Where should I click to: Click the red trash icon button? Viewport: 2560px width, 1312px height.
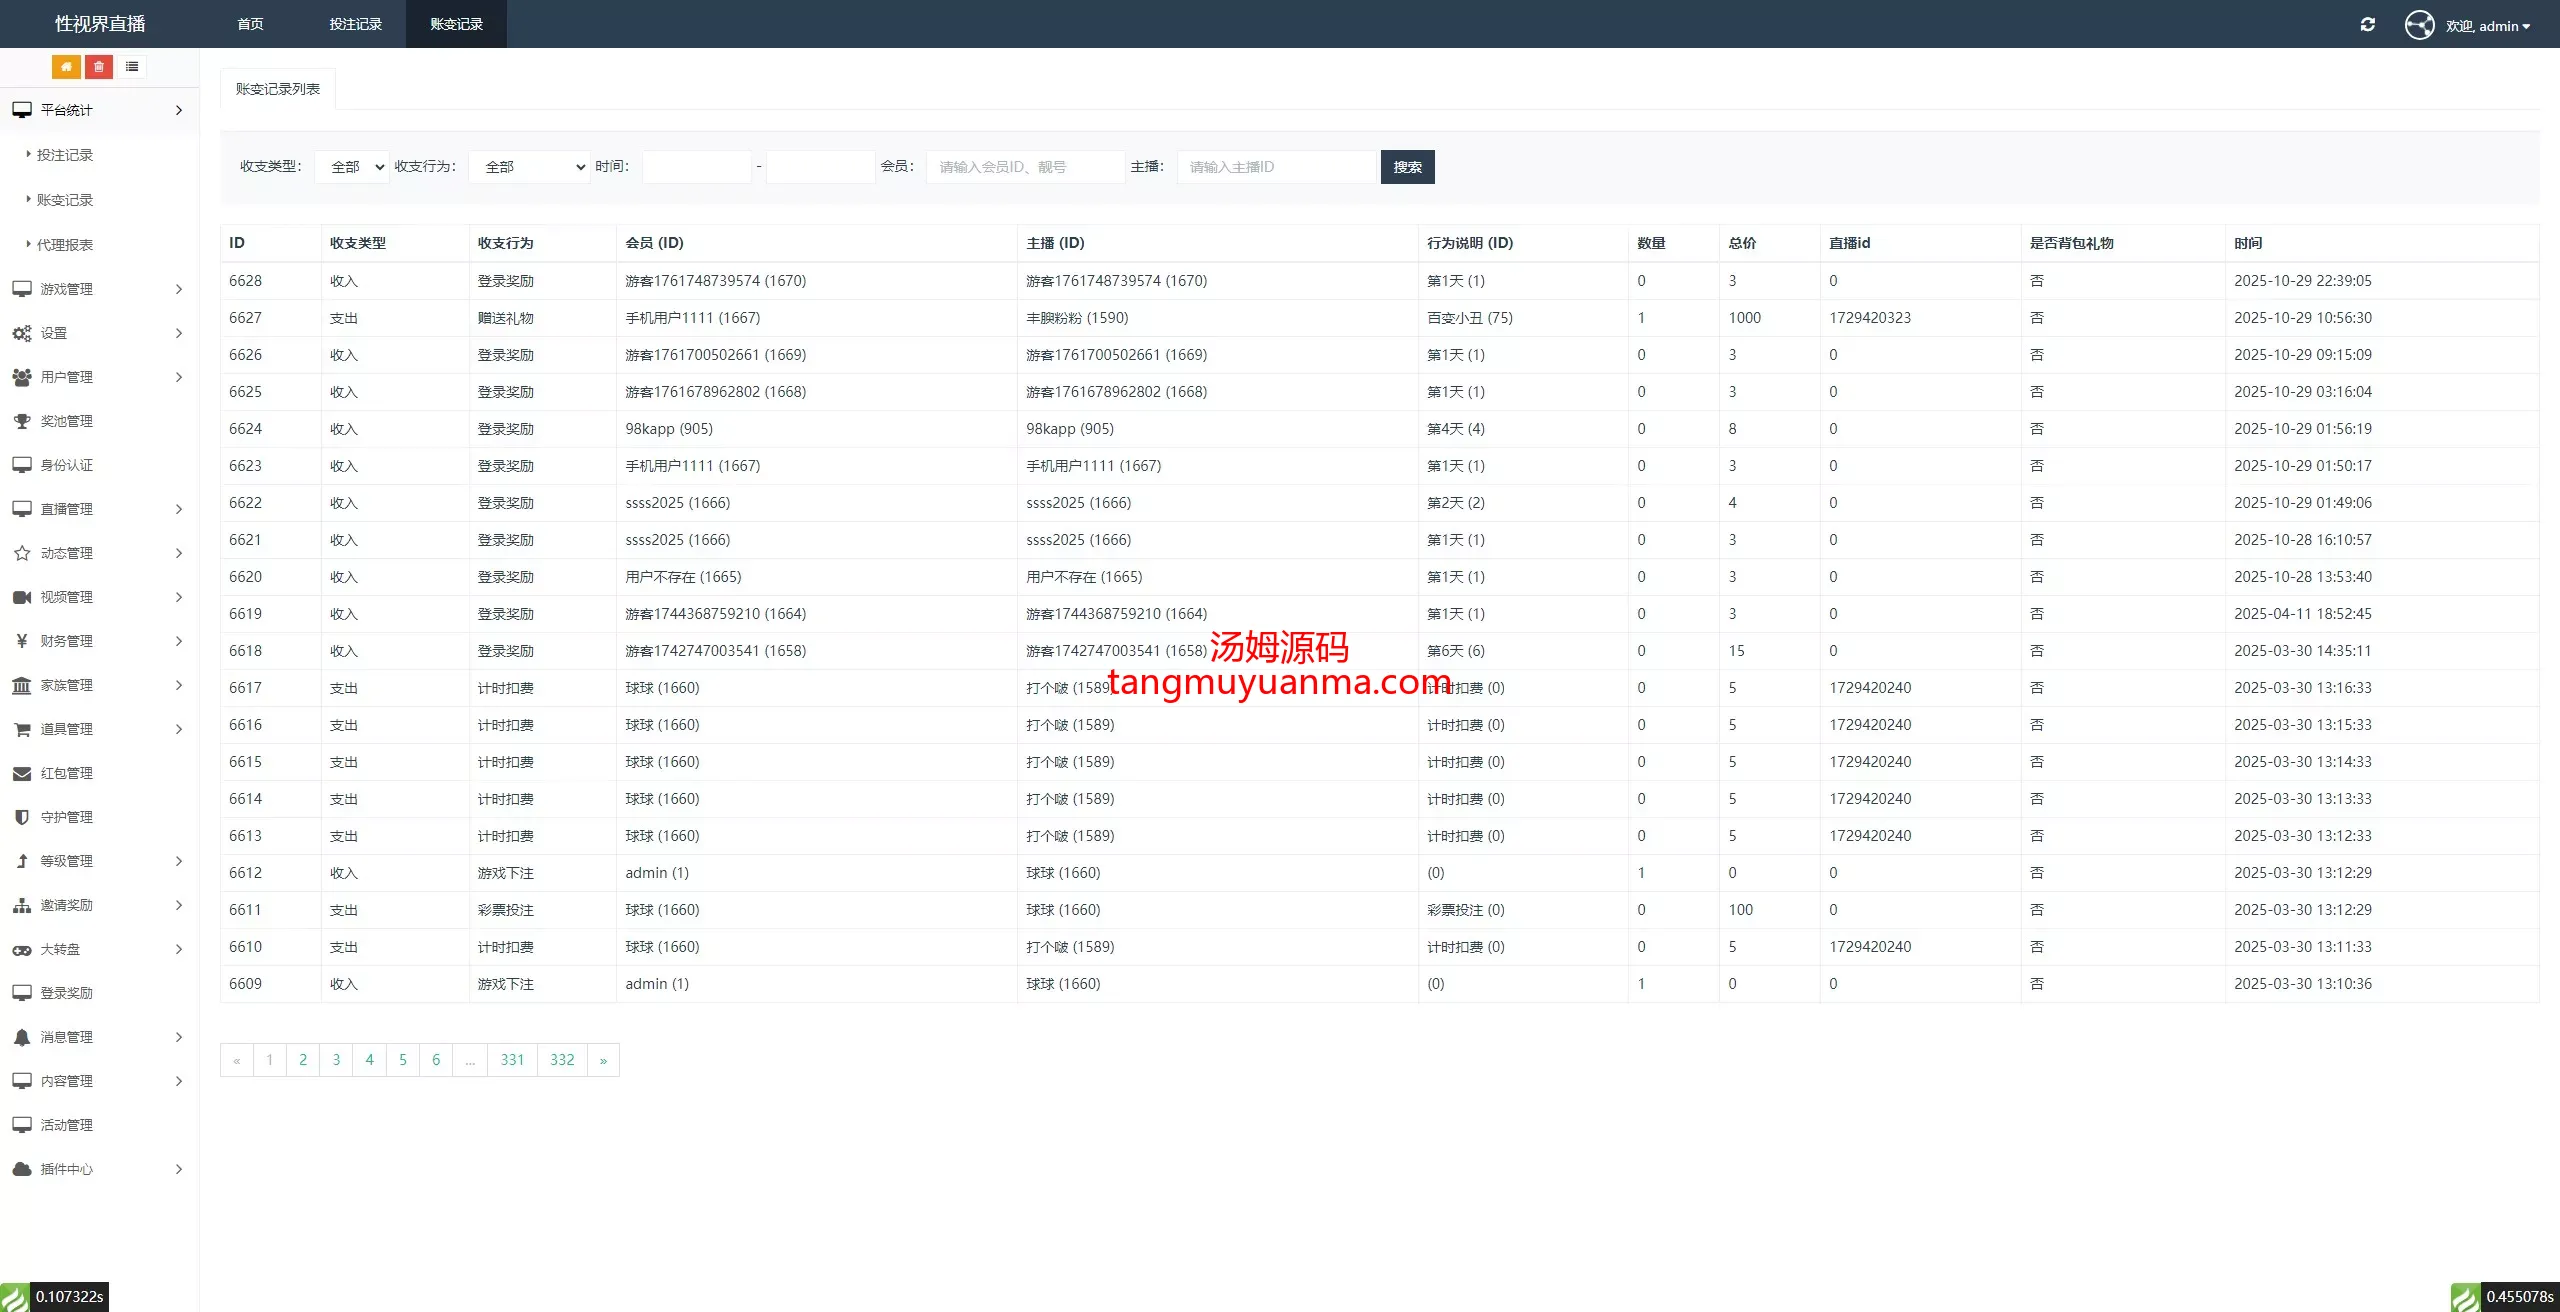pyautogui.click(x=99, y=67)
